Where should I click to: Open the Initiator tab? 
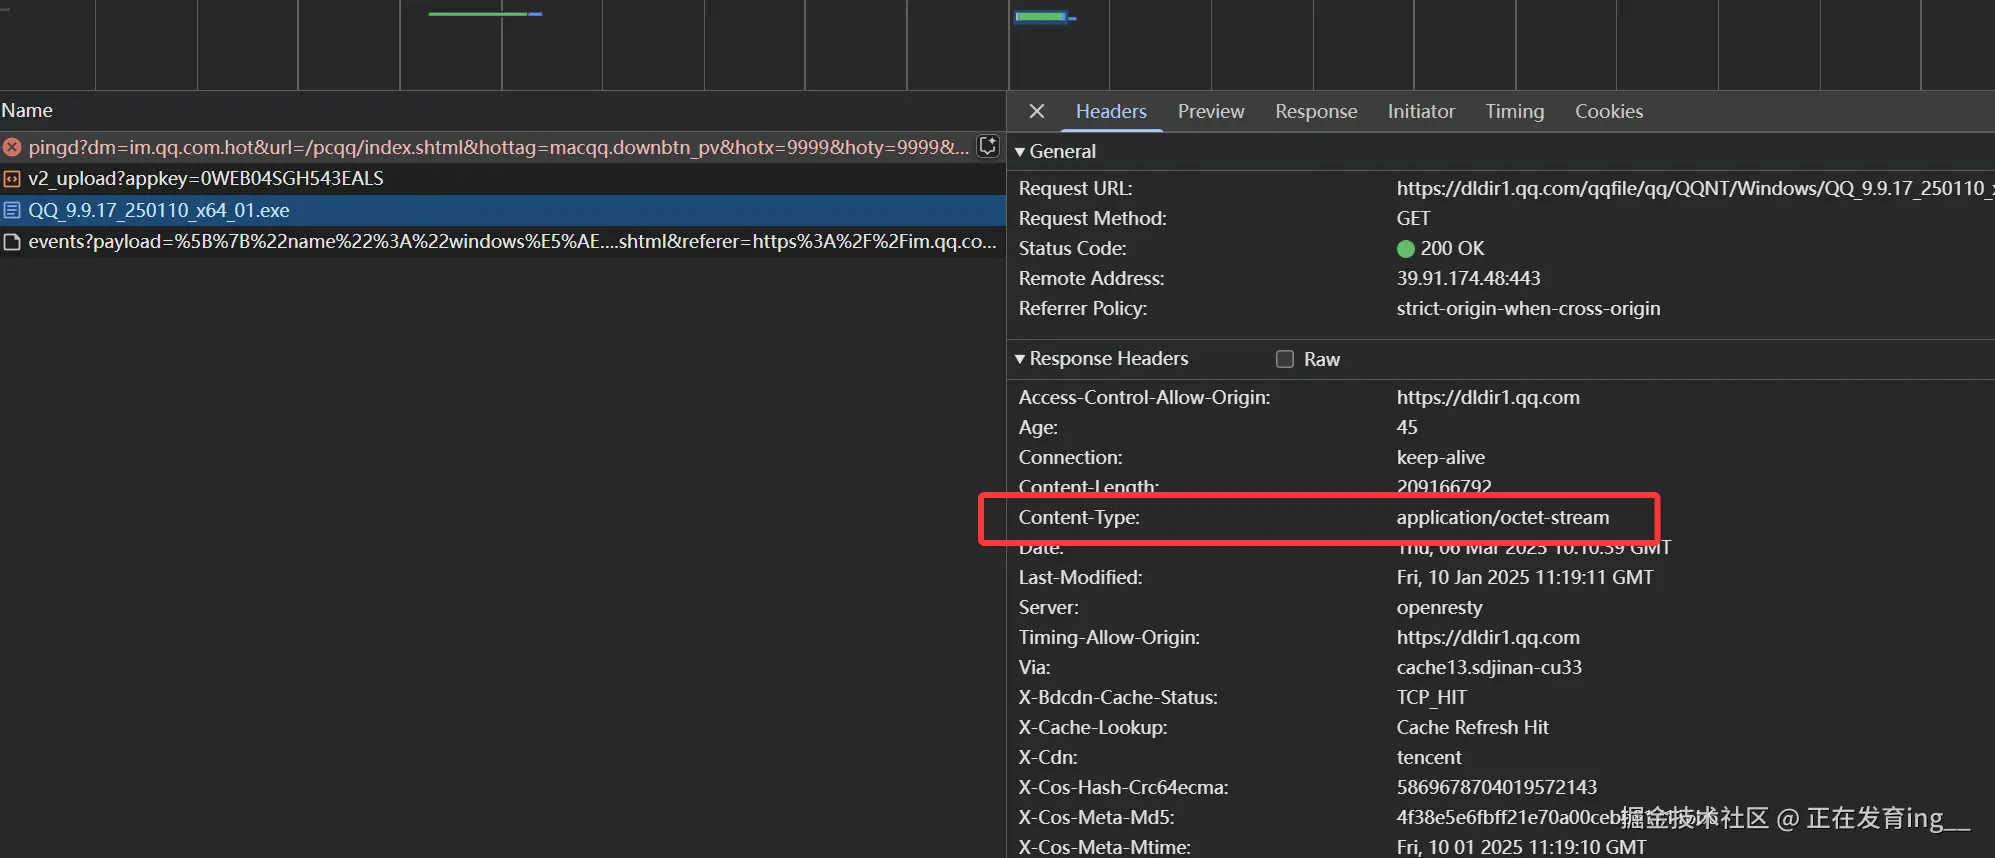(x=1421, y=111)
